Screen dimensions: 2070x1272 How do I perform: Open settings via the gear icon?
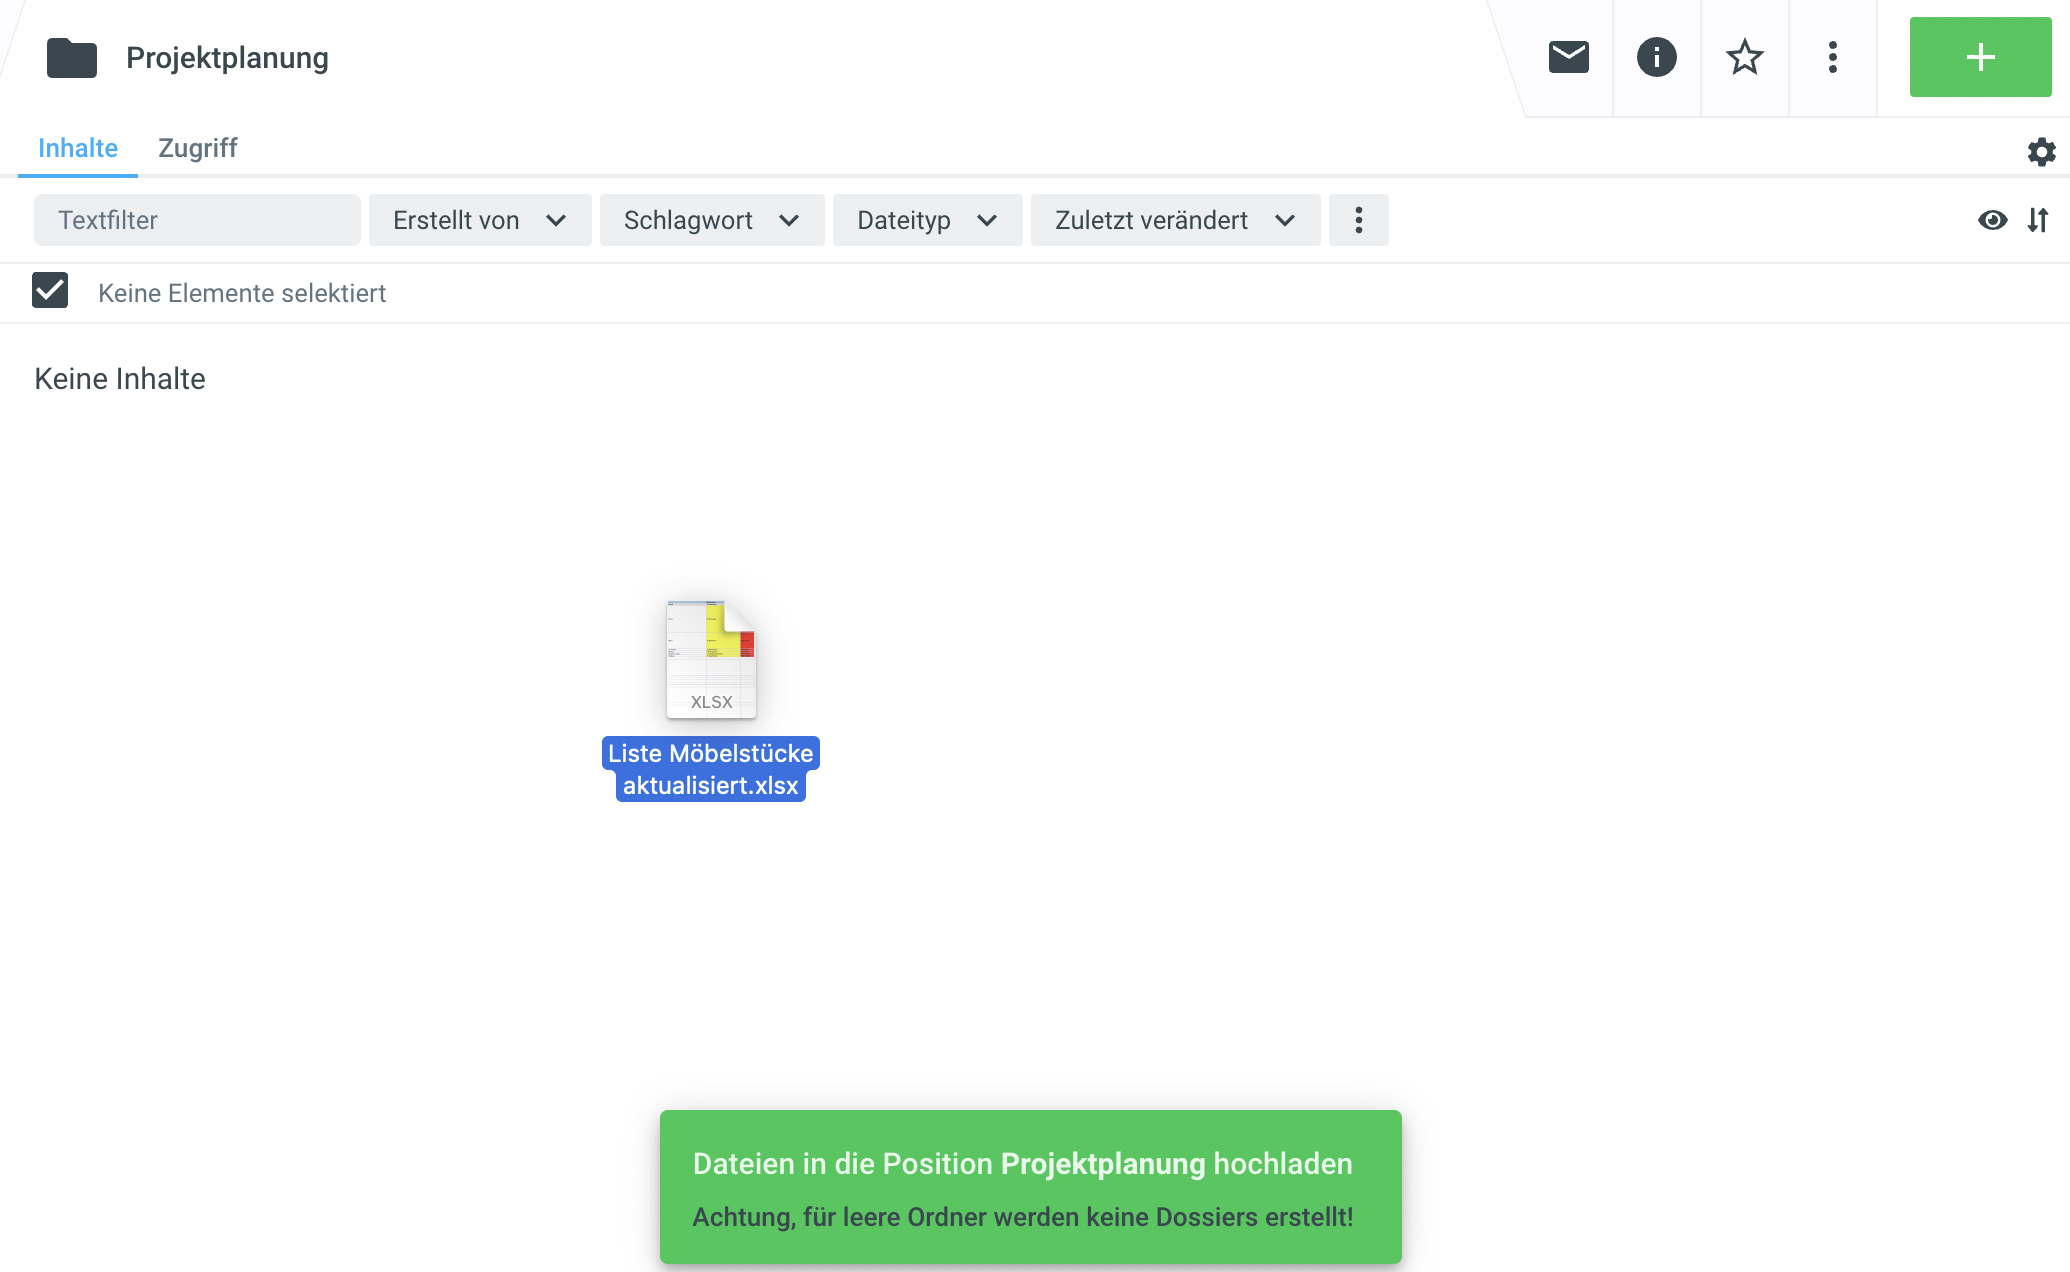pyautogui.click(x=2041, y=152)
